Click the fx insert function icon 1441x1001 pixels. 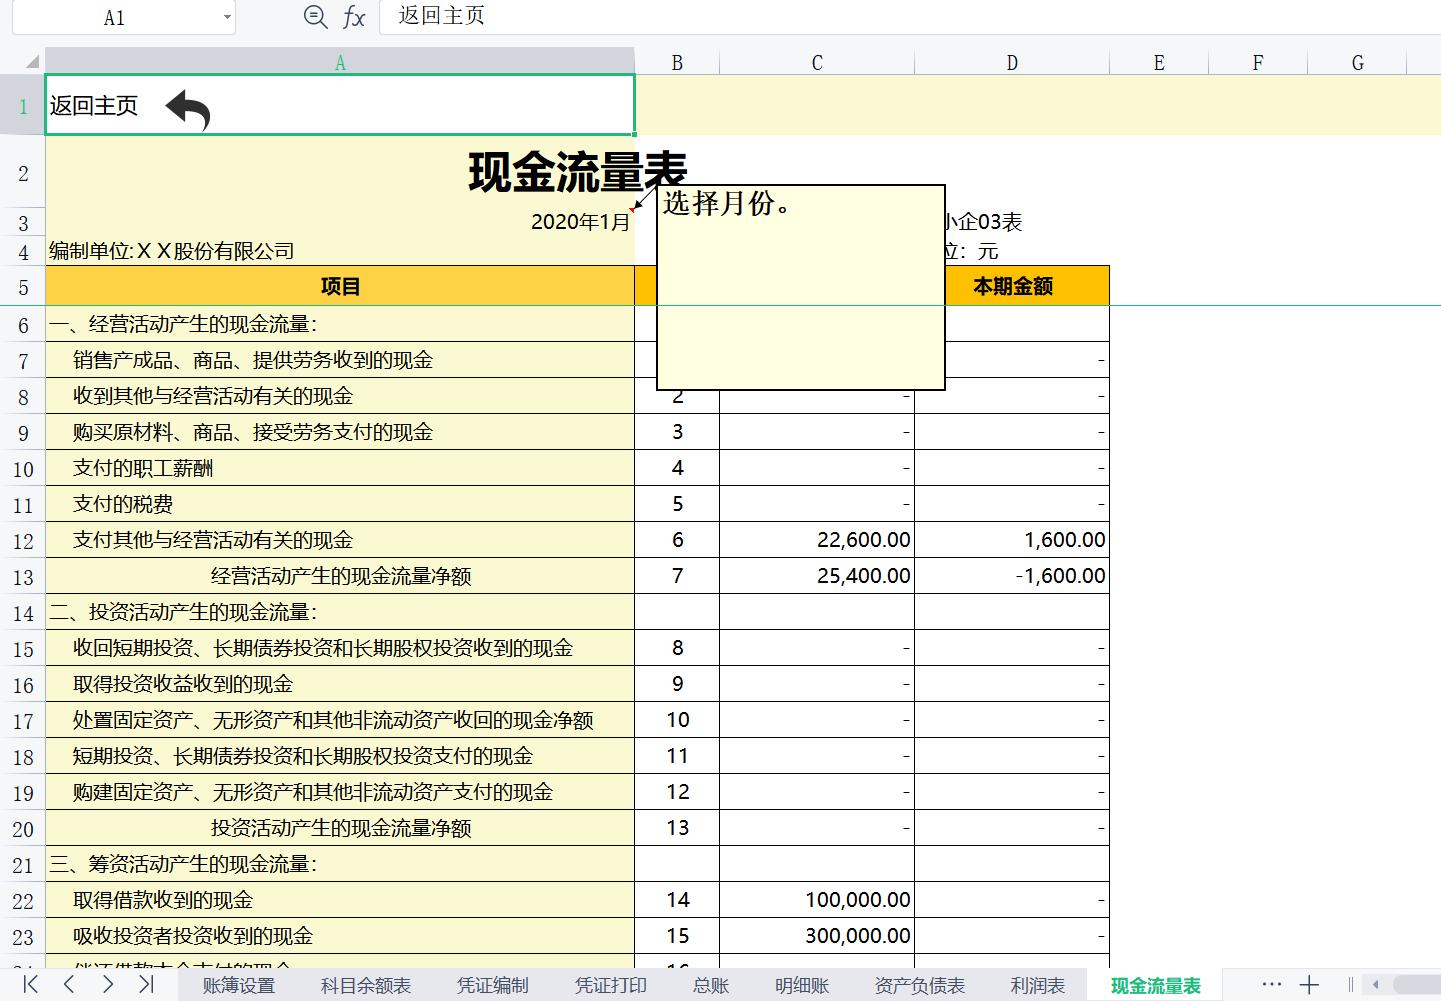[352, 16]
